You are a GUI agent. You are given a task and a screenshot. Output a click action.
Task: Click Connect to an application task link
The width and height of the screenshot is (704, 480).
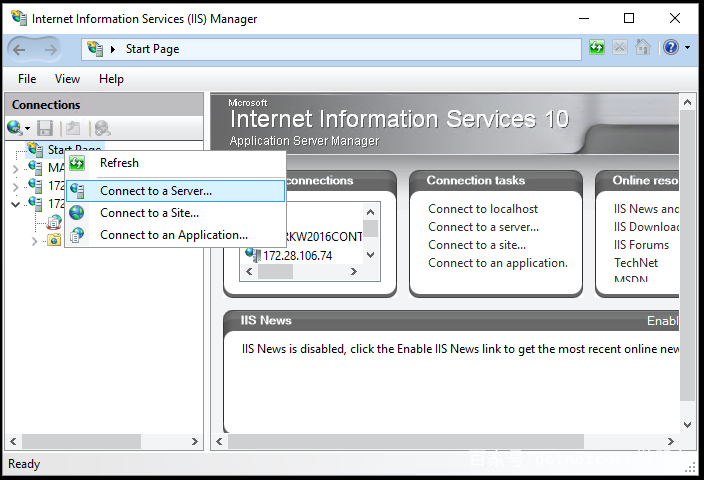point(498,263)
